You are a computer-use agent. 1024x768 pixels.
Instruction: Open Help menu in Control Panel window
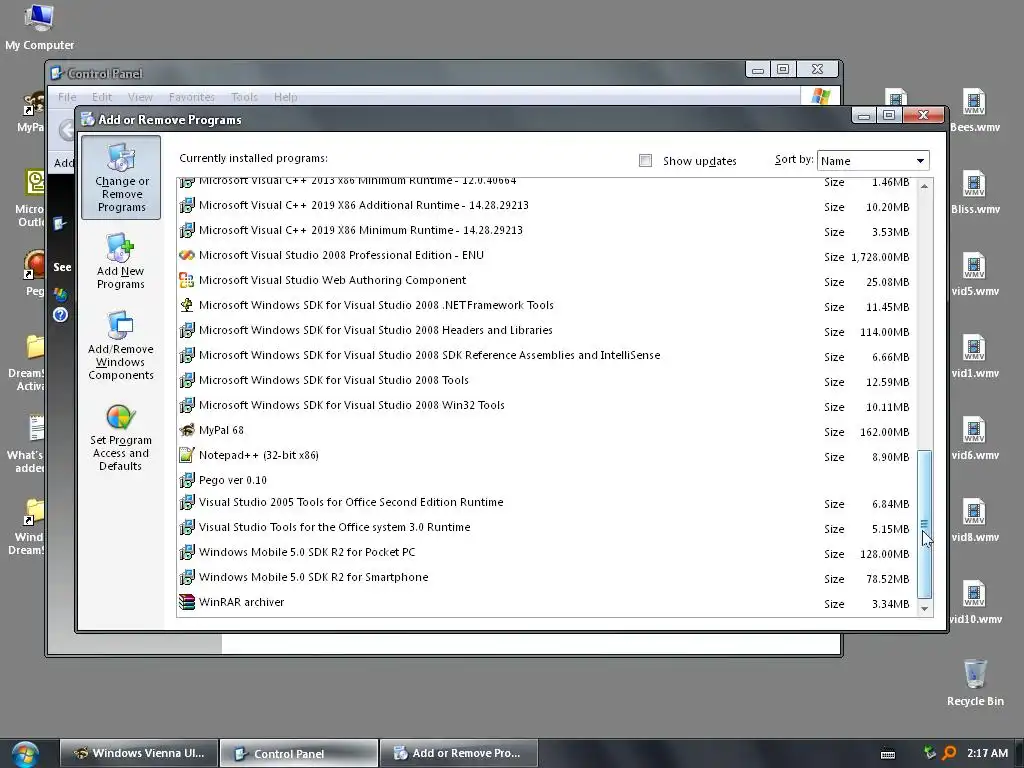[x=285, y=97]
